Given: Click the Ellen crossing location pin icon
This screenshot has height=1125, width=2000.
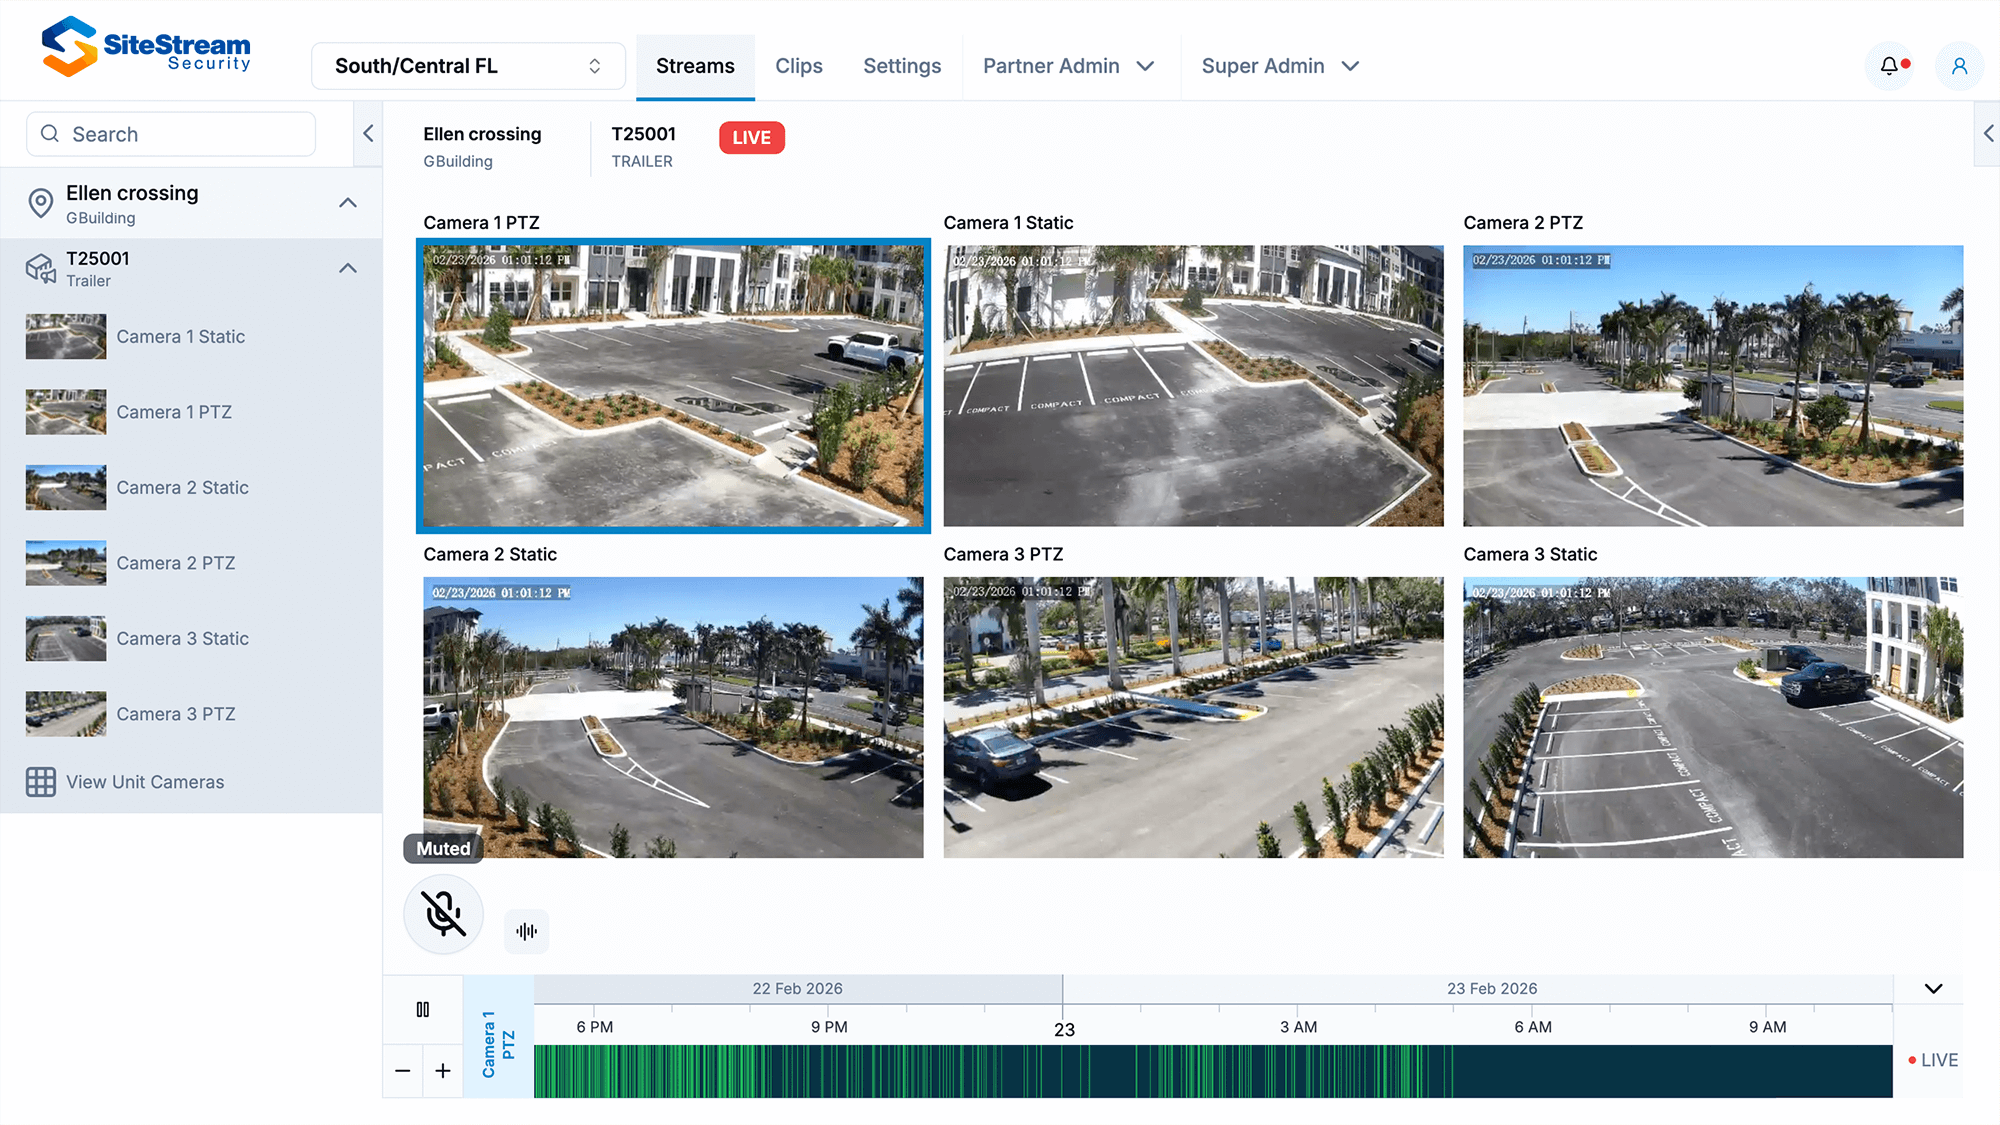Looking at the screenshot, I should tap(40, 202).
